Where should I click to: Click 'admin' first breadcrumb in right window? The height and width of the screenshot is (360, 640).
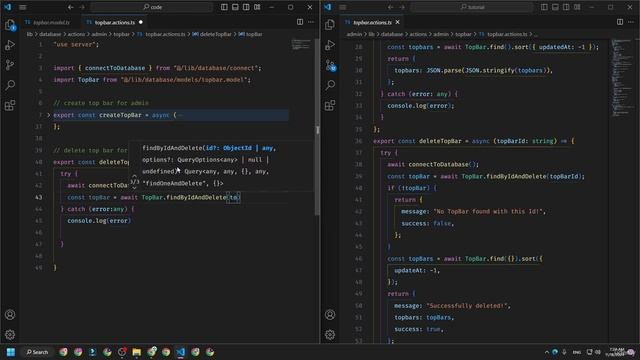pyautogui.click(x=354, y=34)
